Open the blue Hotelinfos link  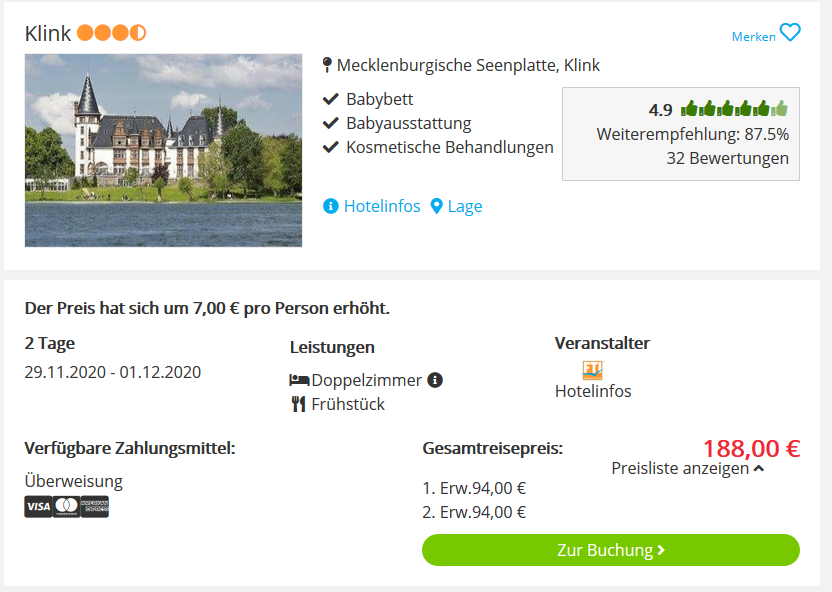coord(382,206)
